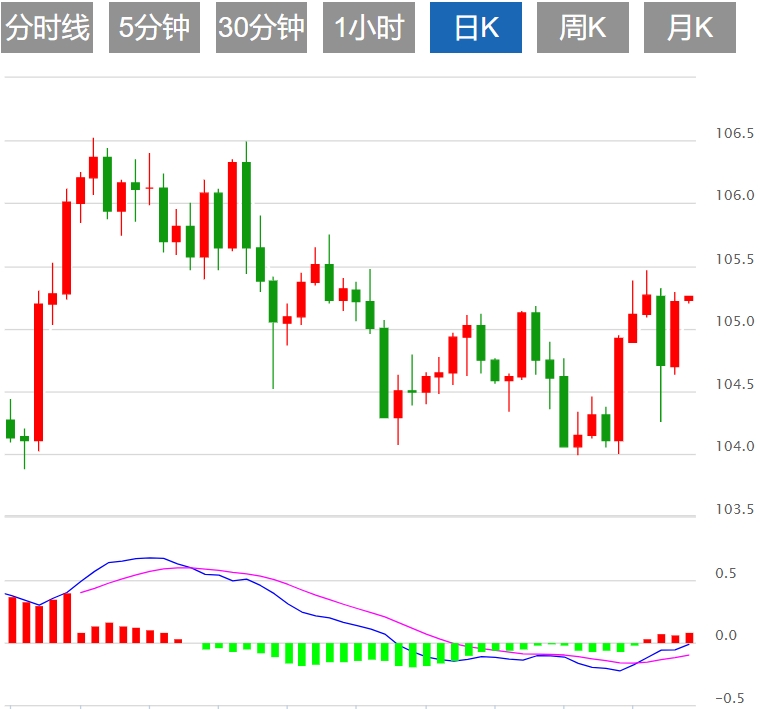Select the 5分钟 interval tab
Image resolution: width=760 pixels, height=709 pixels.
(154, 27)
